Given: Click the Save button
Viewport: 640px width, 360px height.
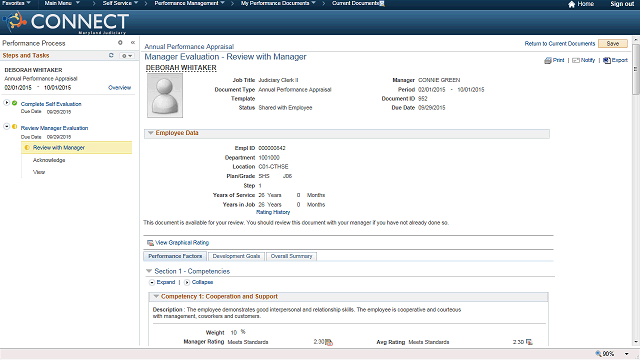Looking at the screenshot, I should tap(613, 44).
